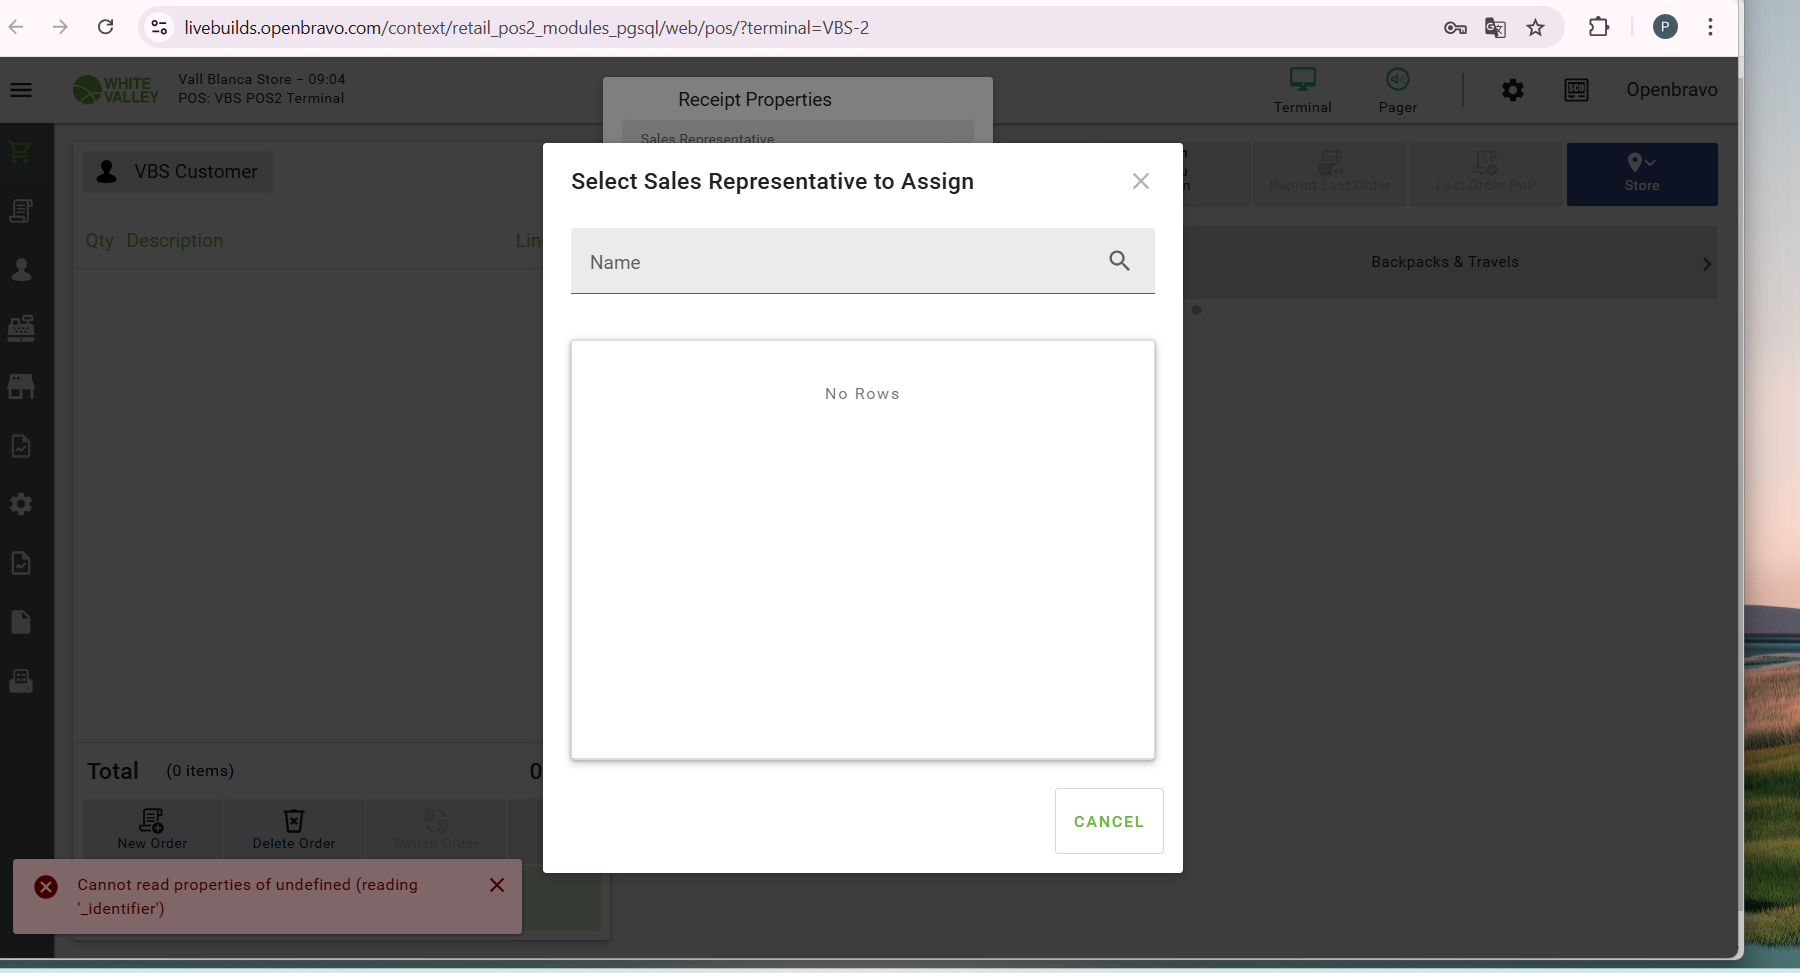This screenshot has width=1800, height=973.
Task: Expand the Store dropdown button
Action: pos(1642,174)
